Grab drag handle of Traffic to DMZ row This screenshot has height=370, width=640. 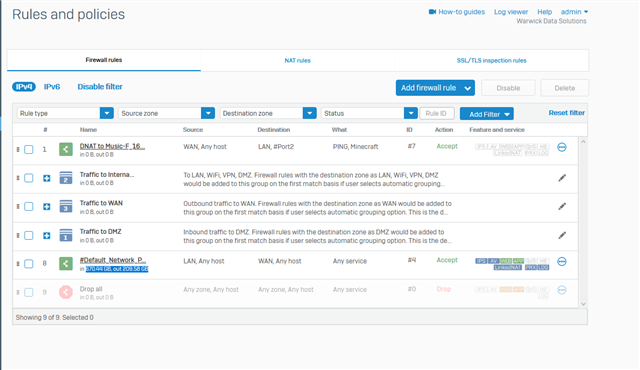click(x=18, y=235)
